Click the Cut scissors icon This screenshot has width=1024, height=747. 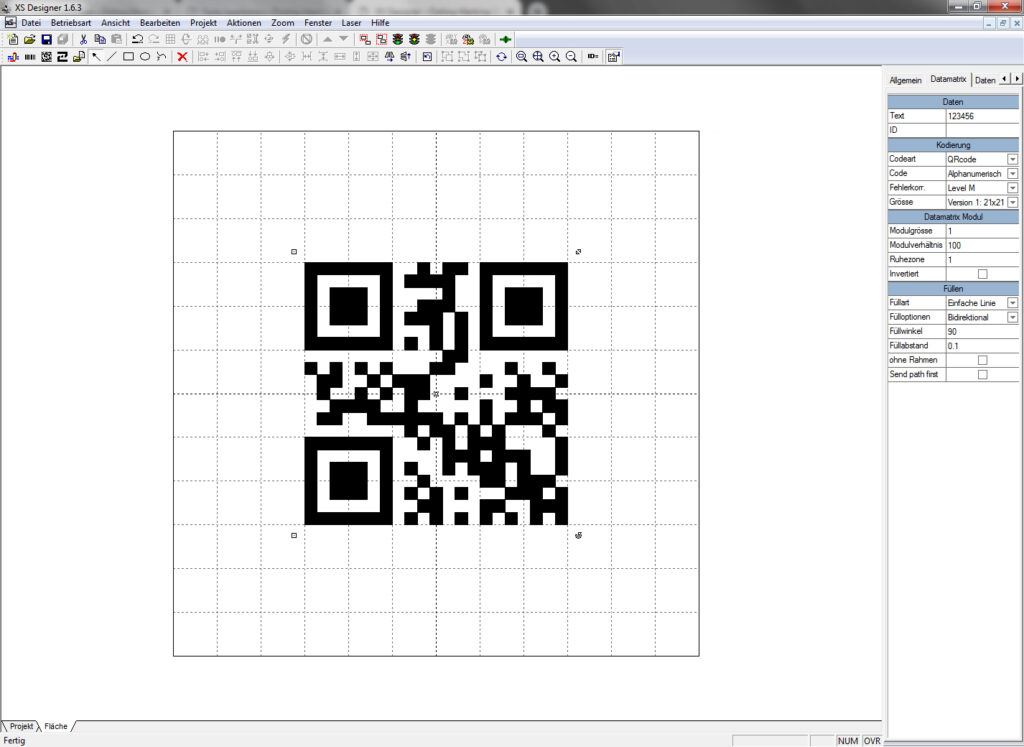pos(84,39)
